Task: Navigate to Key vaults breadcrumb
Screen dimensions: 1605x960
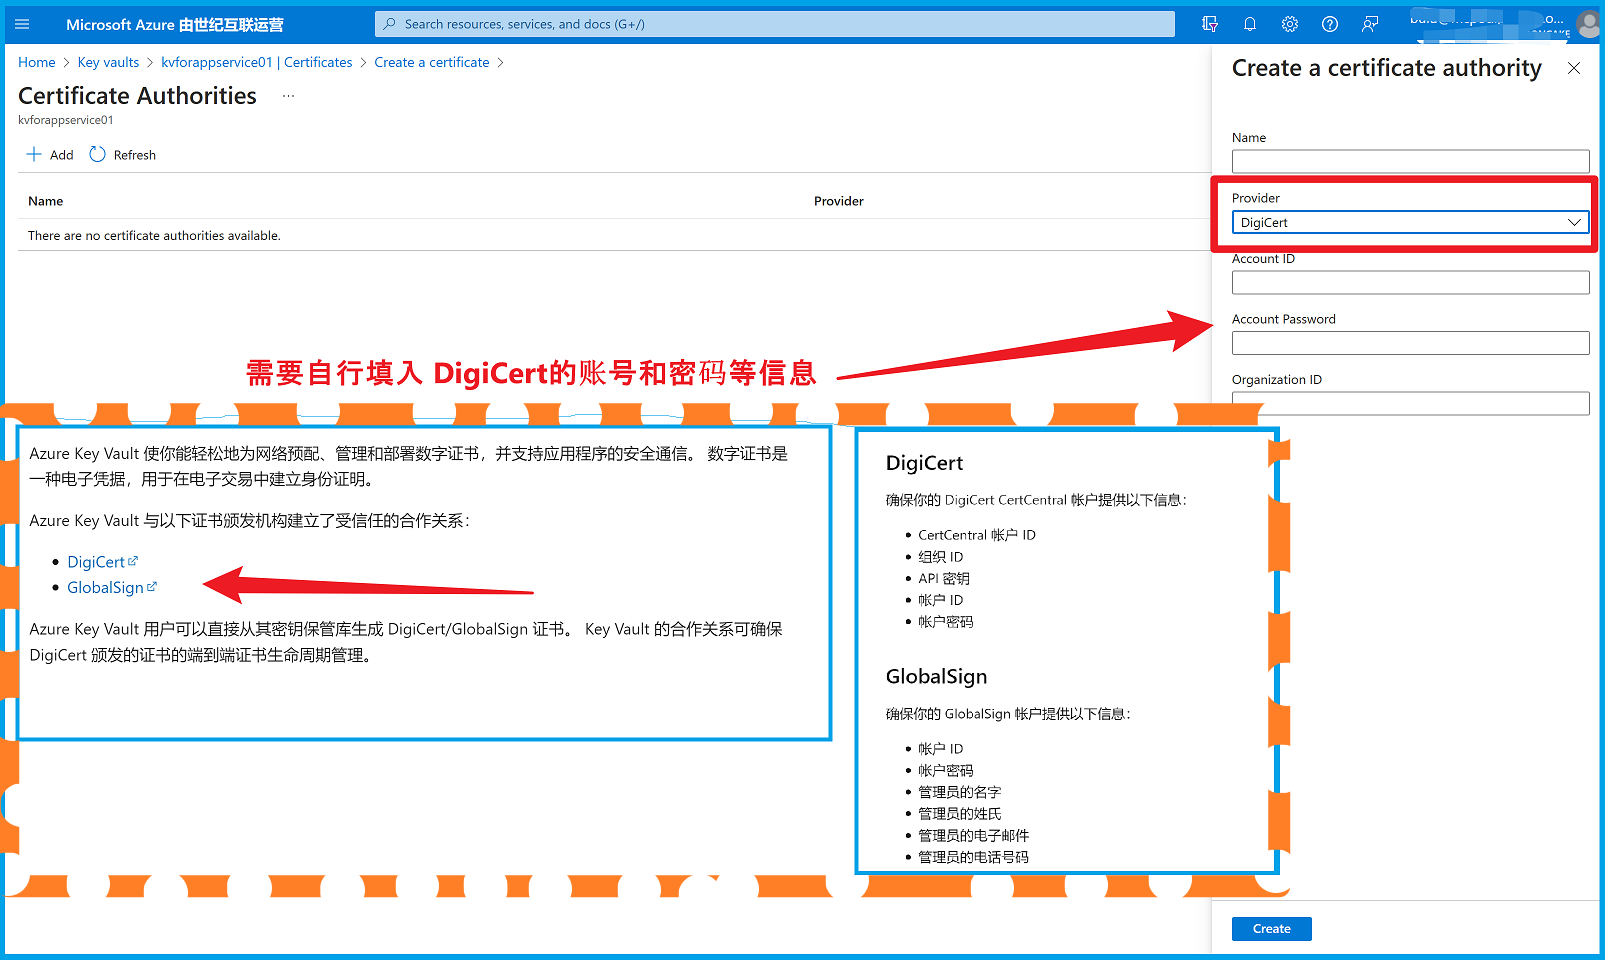Action: (x=108, y=62)
